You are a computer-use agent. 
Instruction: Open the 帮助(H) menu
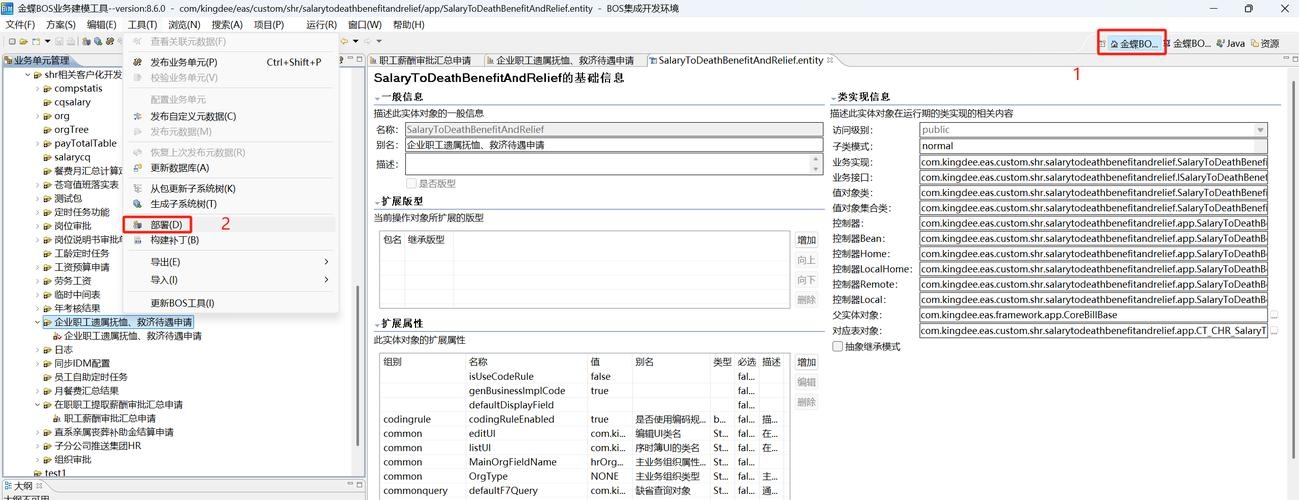click(408, 25)
